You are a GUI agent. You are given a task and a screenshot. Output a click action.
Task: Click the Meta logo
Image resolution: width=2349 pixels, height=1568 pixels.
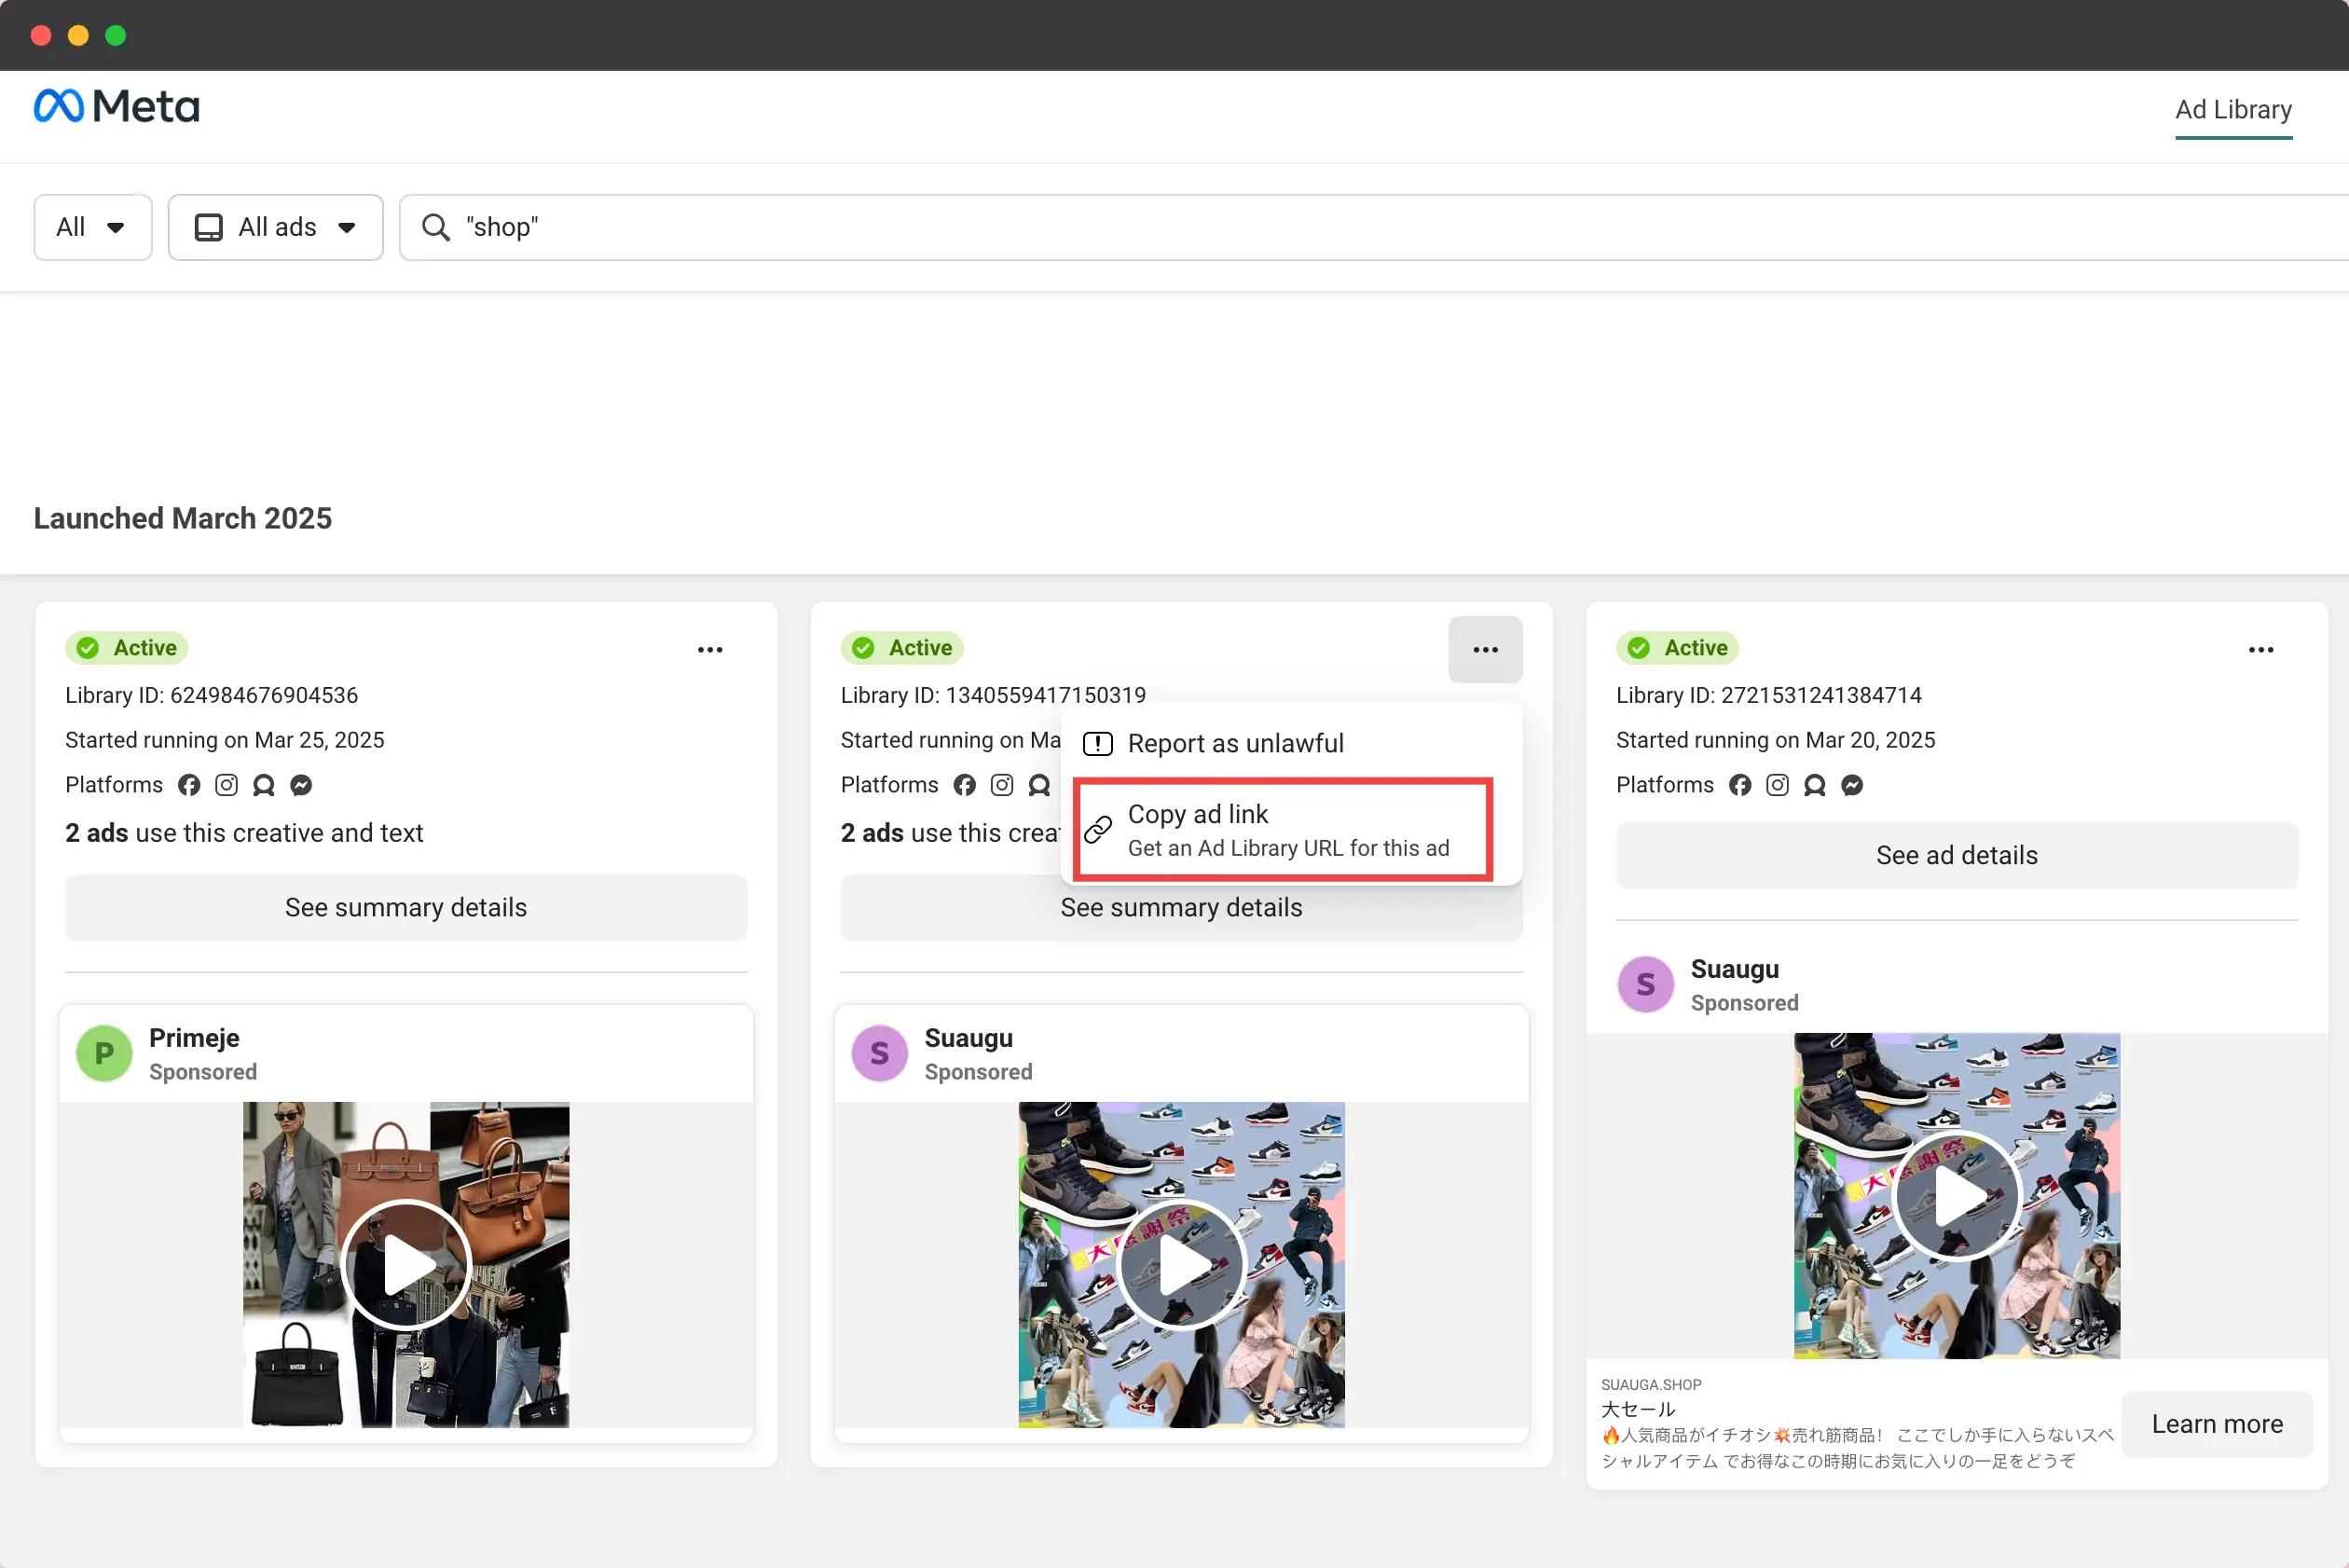tap(117, 106)
